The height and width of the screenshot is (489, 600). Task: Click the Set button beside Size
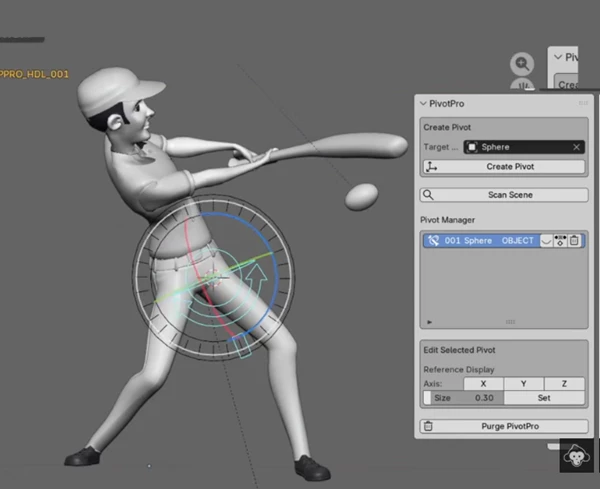544,398
